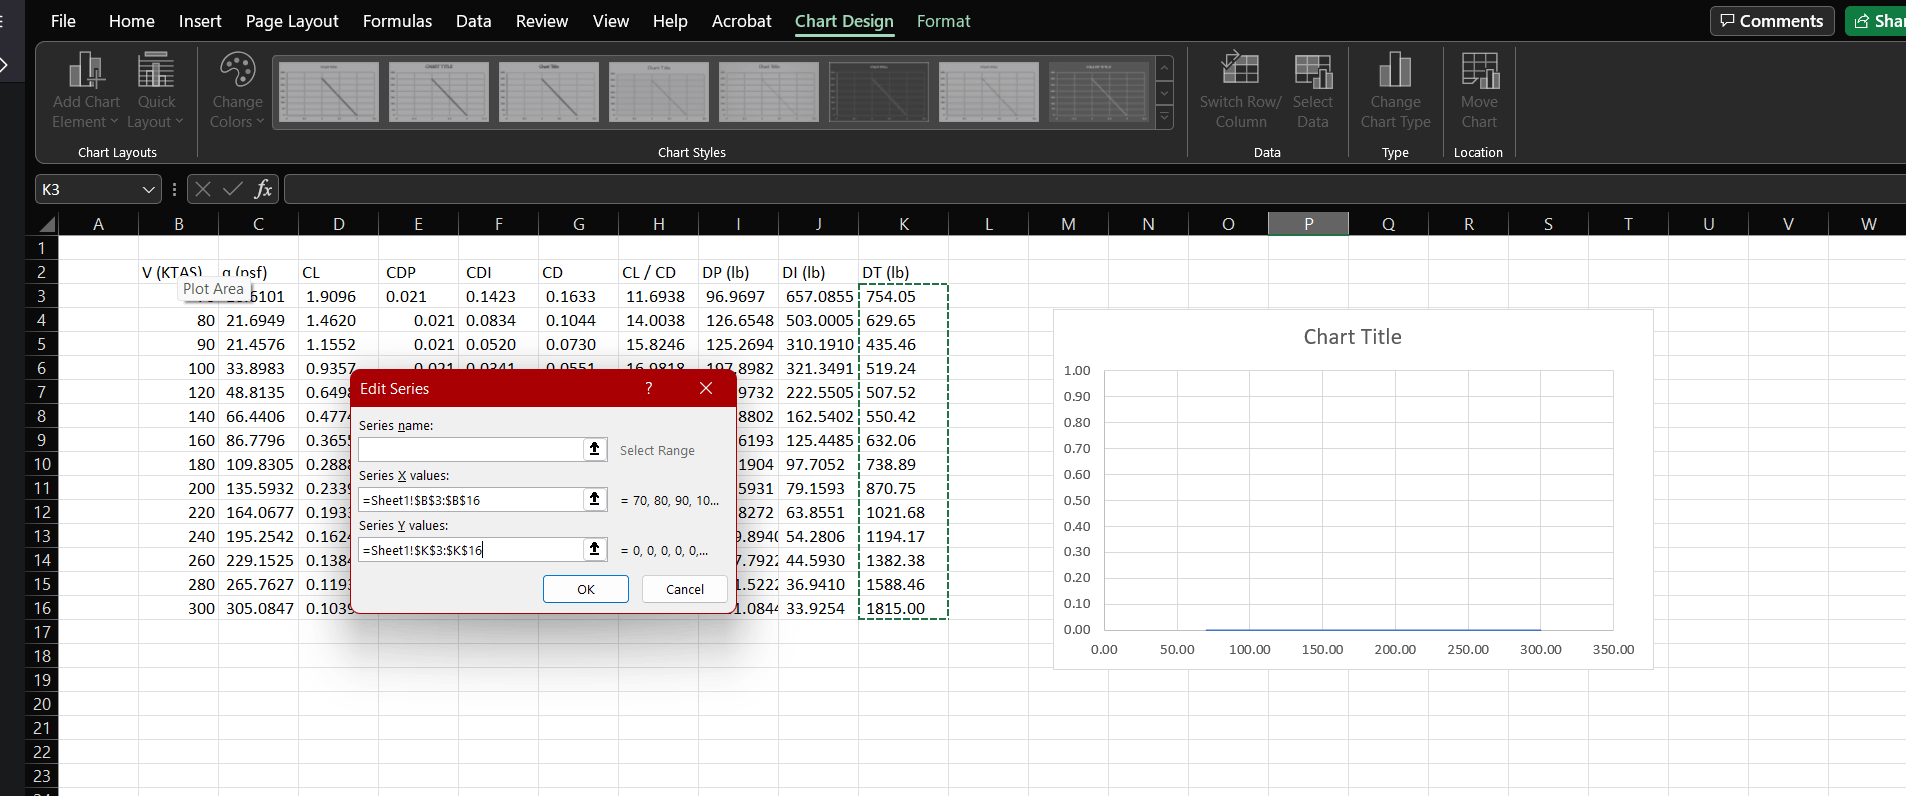Click the Series Y values field

[x=471, y=549]
